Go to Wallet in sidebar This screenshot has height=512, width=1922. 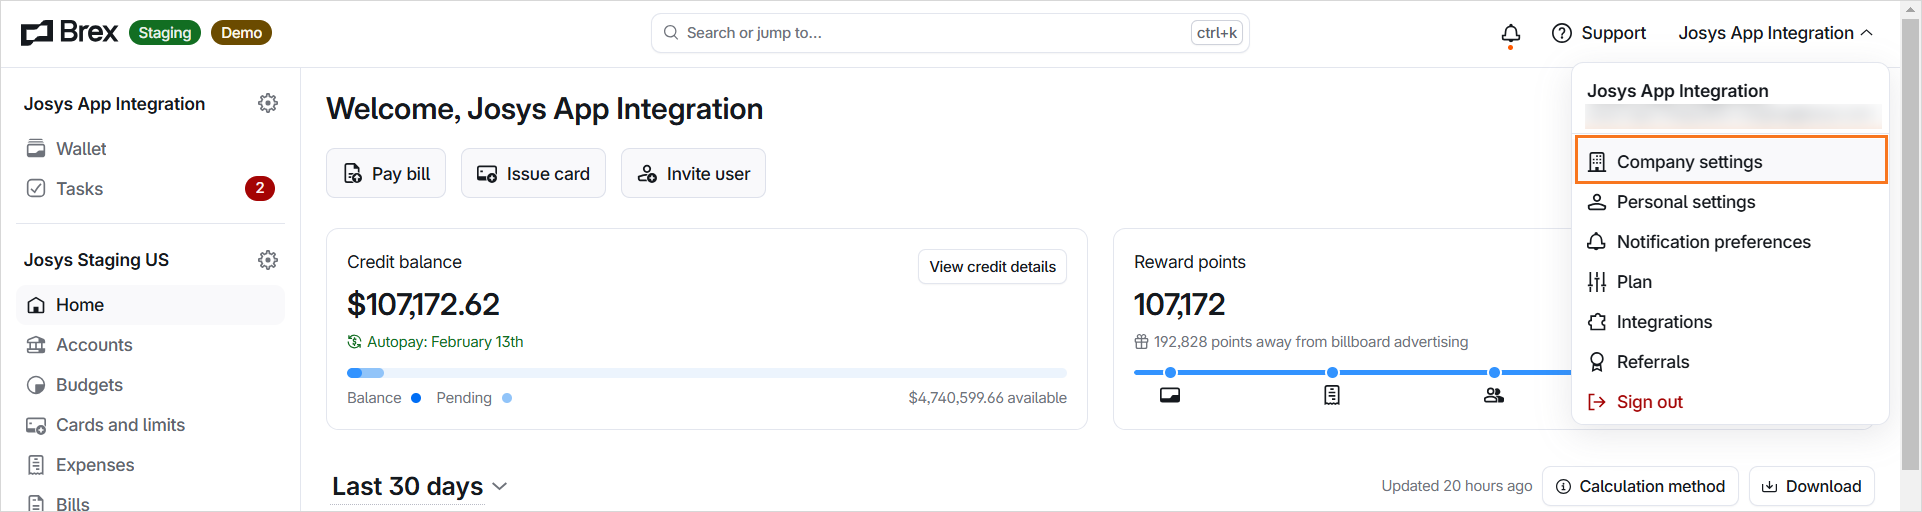click(150, 149)
